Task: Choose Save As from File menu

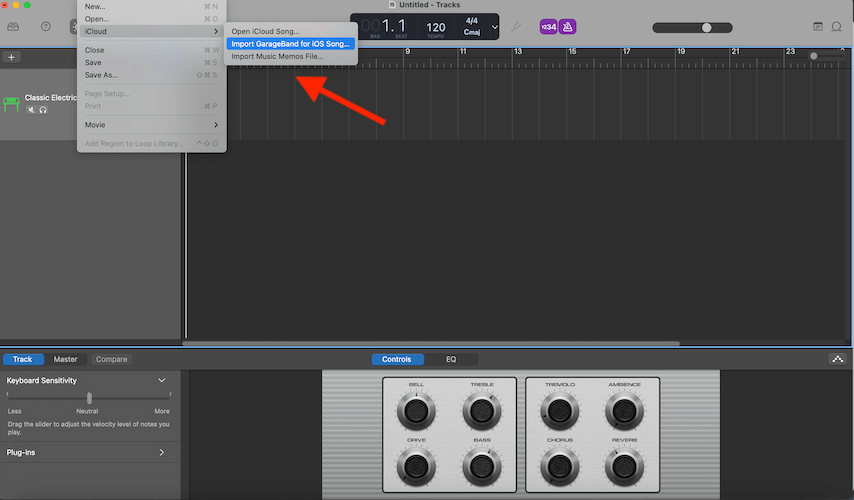Action: pos(100,75)
